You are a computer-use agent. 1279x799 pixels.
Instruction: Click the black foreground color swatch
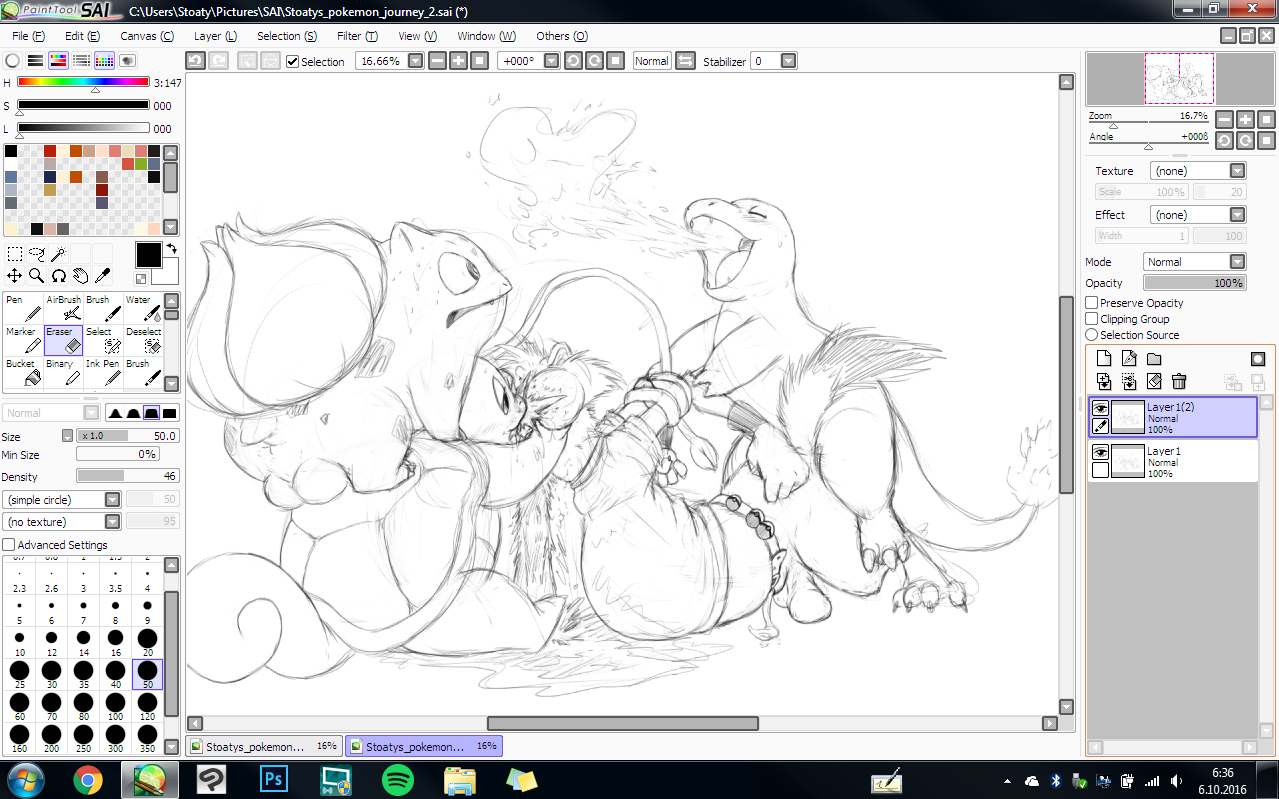click(148, 255)
